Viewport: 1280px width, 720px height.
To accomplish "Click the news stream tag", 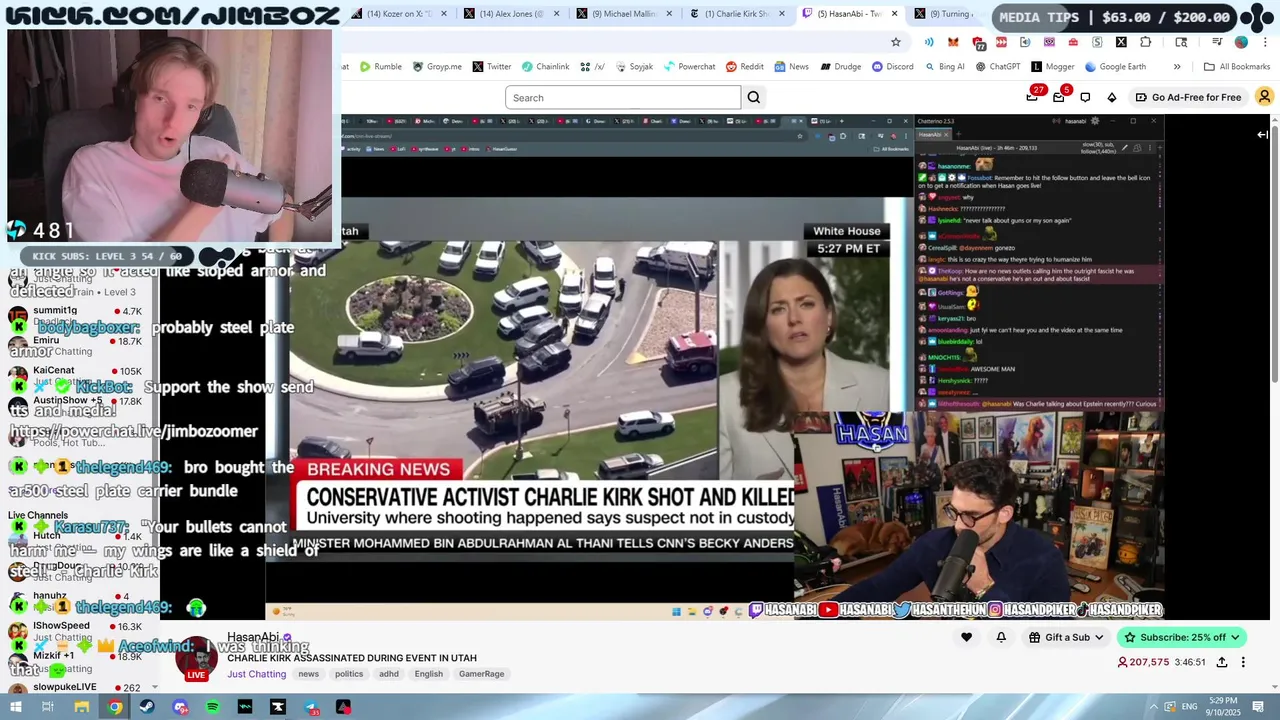I will click(x=308, y=674).
